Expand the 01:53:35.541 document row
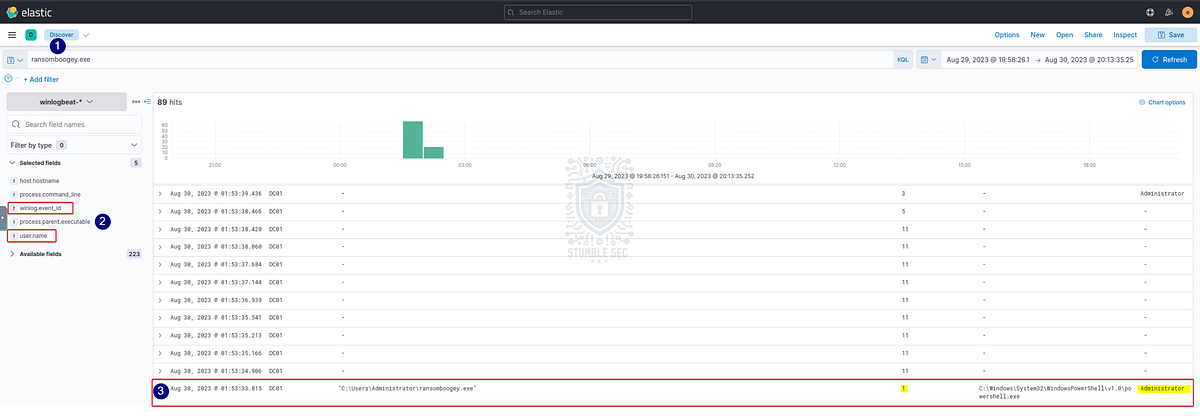Viewport: 1200px width, 416px height. pos(160,317)
